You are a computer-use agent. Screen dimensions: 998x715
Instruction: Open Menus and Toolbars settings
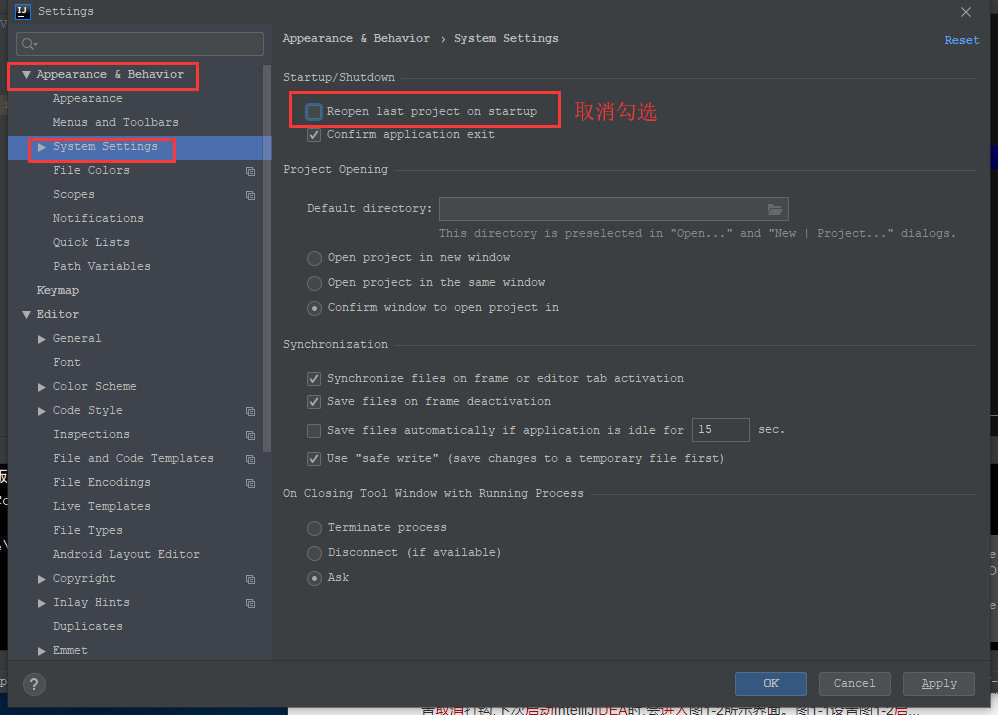pyautogui.click(x=116, y=122)
